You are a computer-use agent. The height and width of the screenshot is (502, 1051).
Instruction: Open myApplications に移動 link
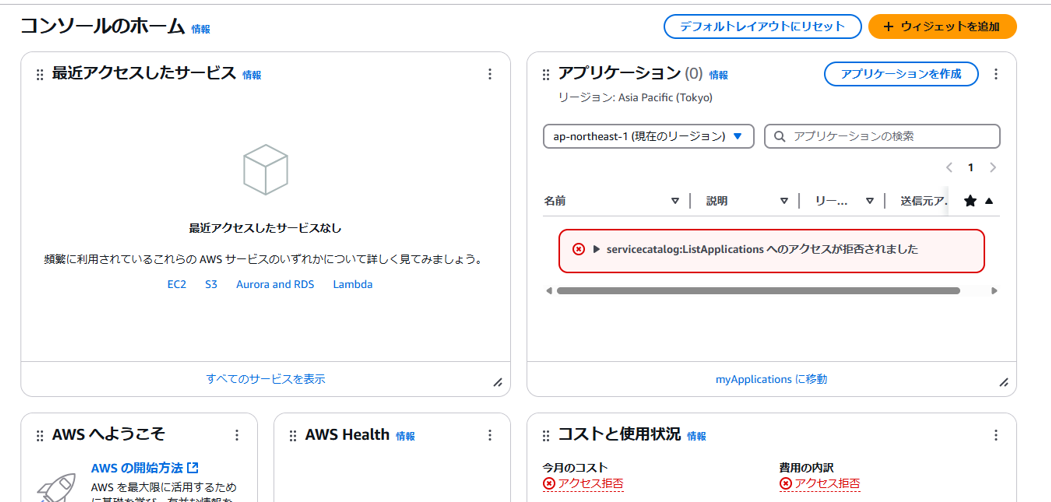pos(771,379)
